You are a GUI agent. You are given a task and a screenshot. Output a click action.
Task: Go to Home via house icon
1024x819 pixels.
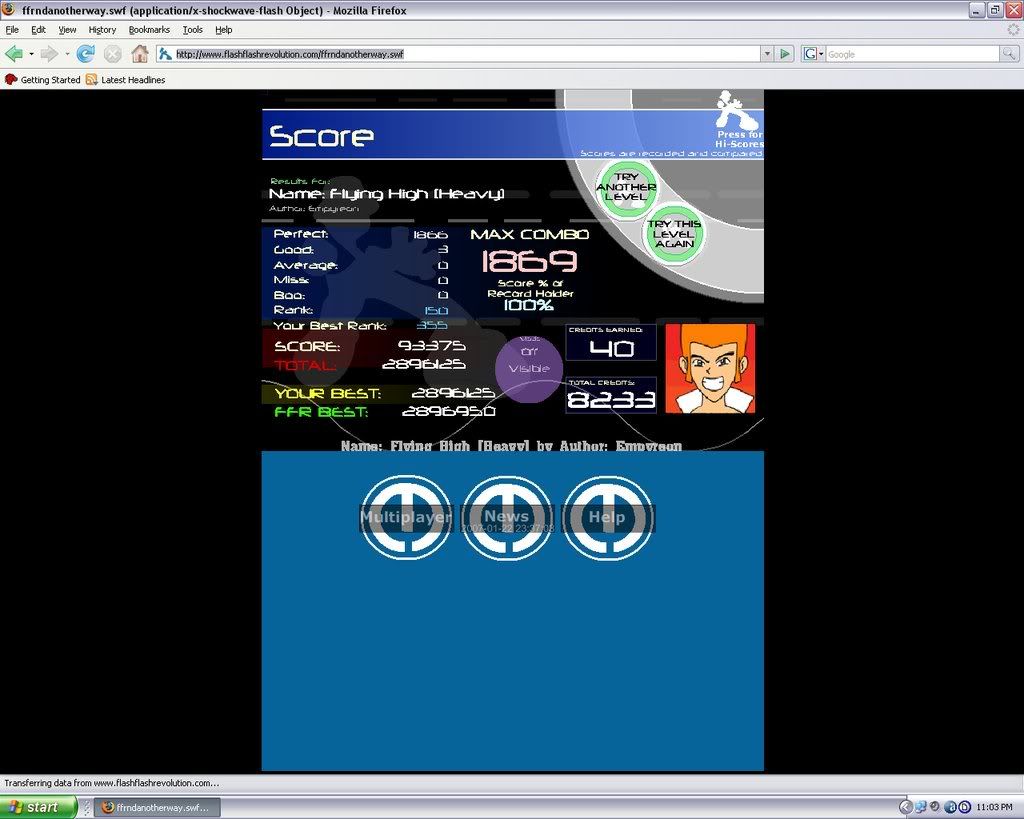140,53
